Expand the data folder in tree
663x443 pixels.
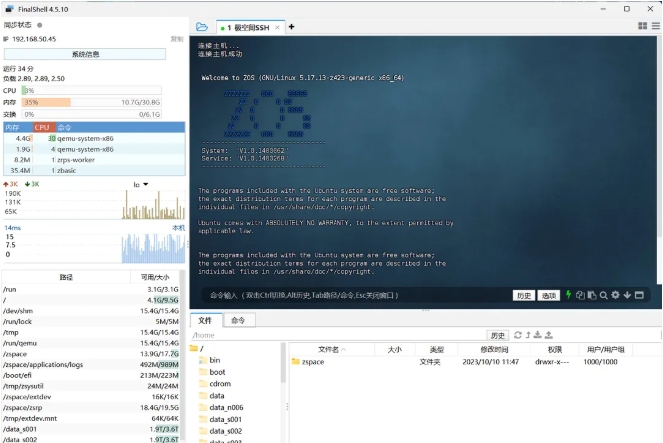pos(217,396)
